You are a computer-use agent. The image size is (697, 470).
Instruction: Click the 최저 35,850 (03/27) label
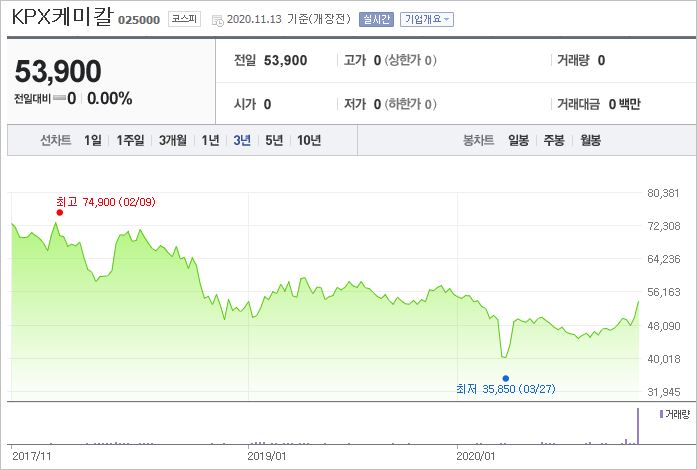click(506, 389)
